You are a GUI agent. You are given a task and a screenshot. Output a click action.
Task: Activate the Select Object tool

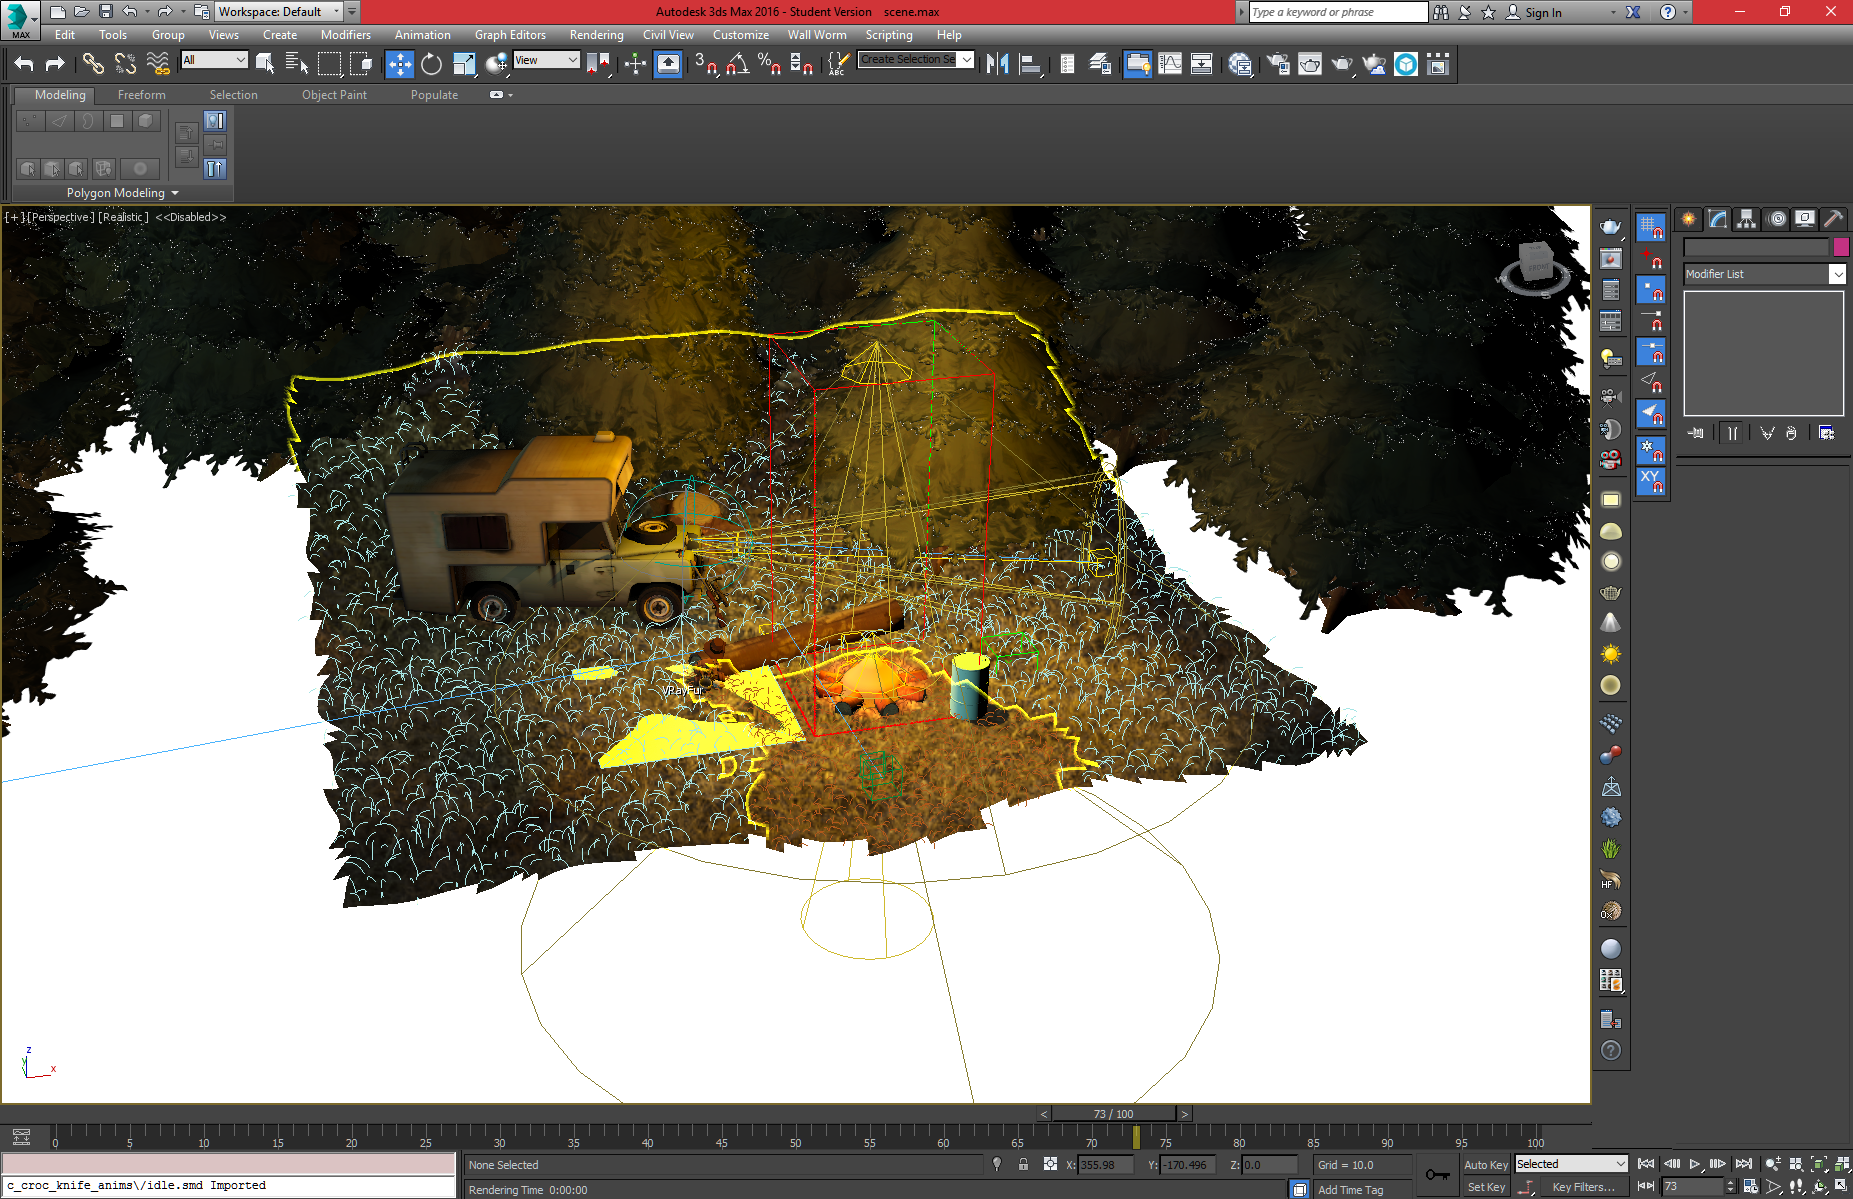[265, 65]
